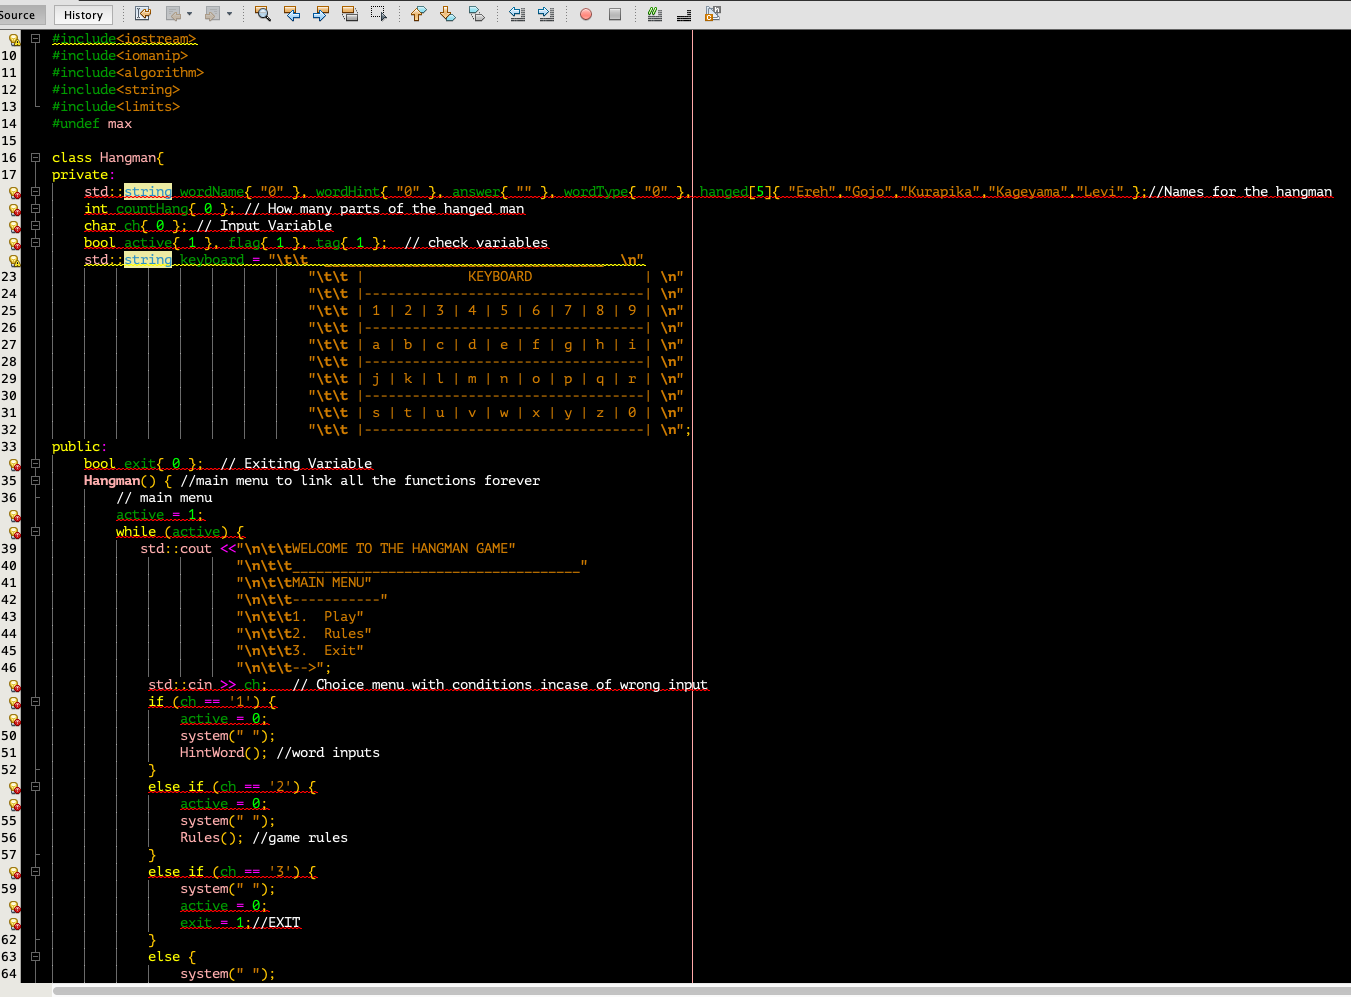Collapse the Hangman class code fold
This screenshot has height=997, width=1351.
[x=34, y=157]
